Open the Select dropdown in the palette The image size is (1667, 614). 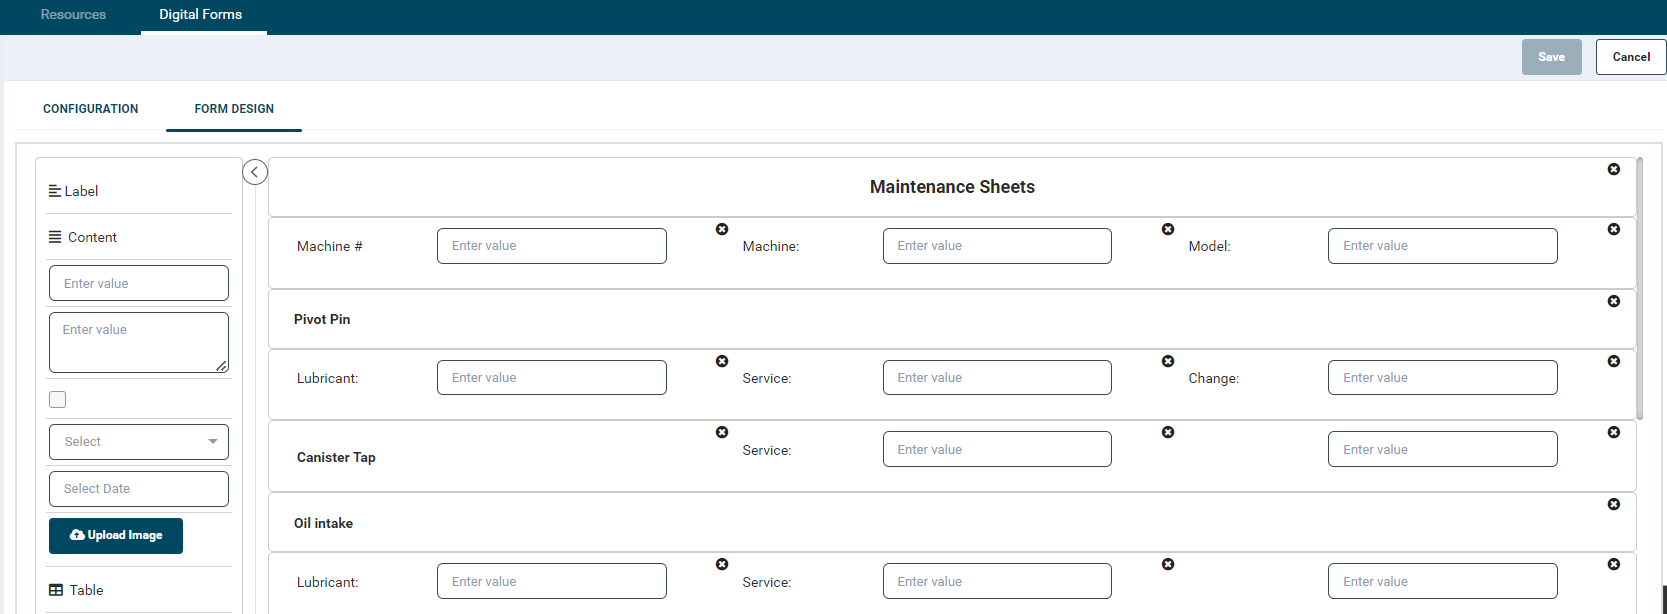tap(139, 442)
